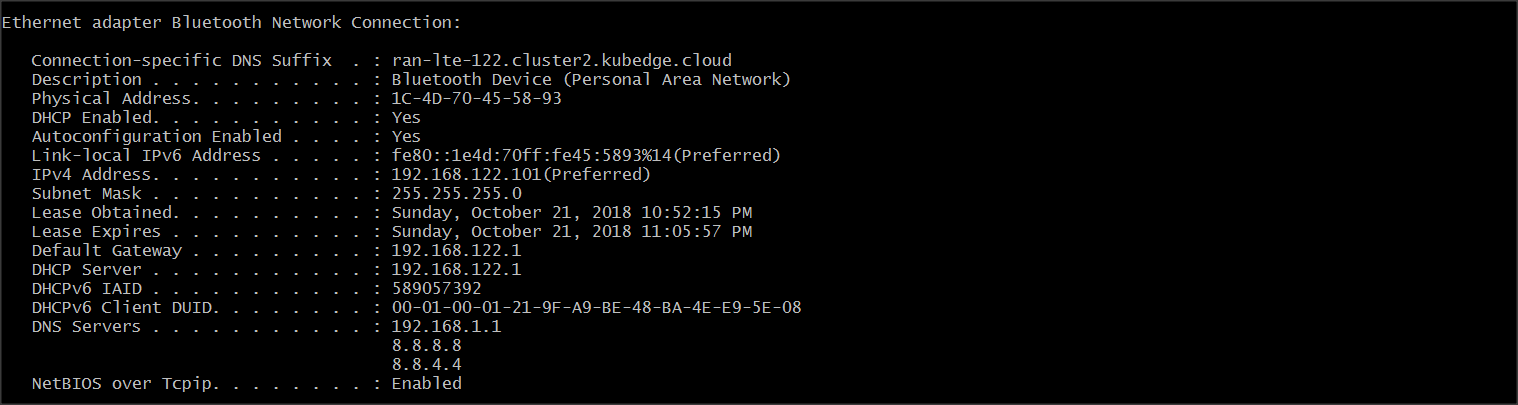Click the NetBIOS over Tcpip Enabled value
Screen dimensions: 1518x405
tap(426, 383)
